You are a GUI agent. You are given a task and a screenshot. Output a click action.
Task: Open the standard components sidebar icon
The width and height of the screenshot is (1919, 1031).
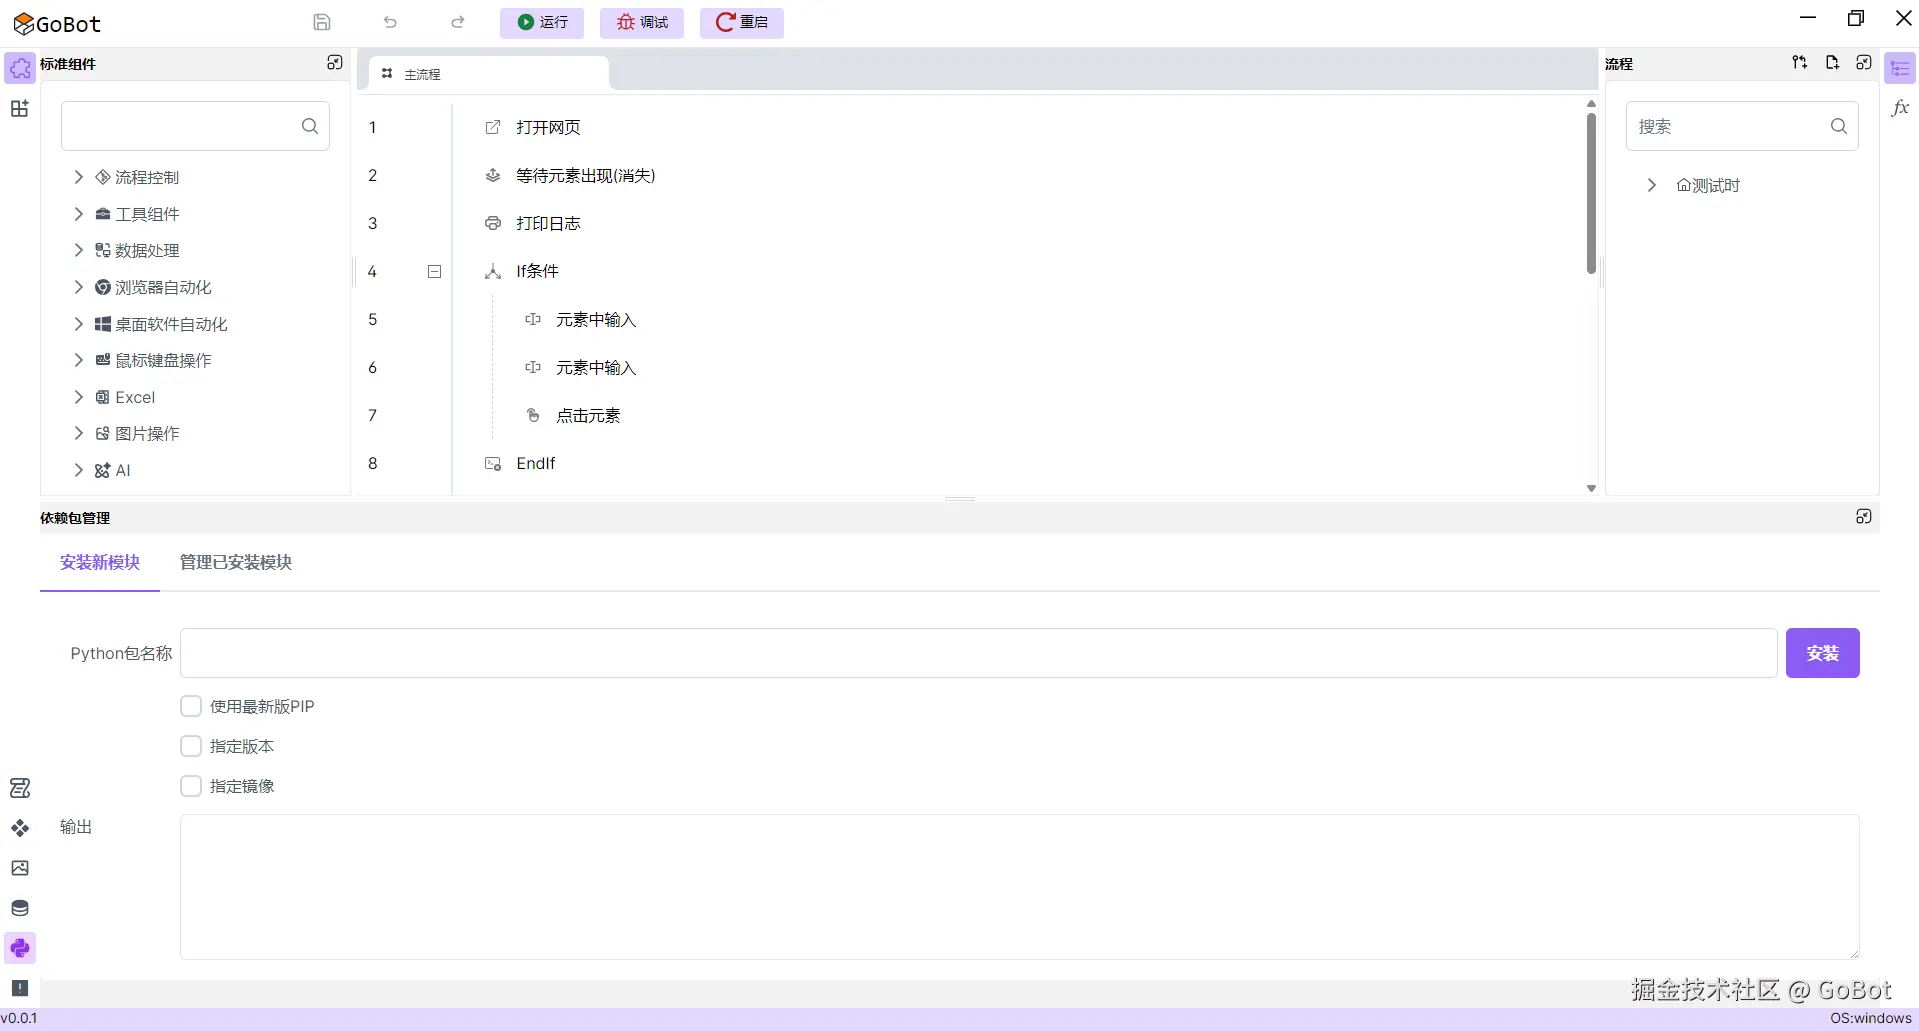pyautogui.click(x=20, y=68)
